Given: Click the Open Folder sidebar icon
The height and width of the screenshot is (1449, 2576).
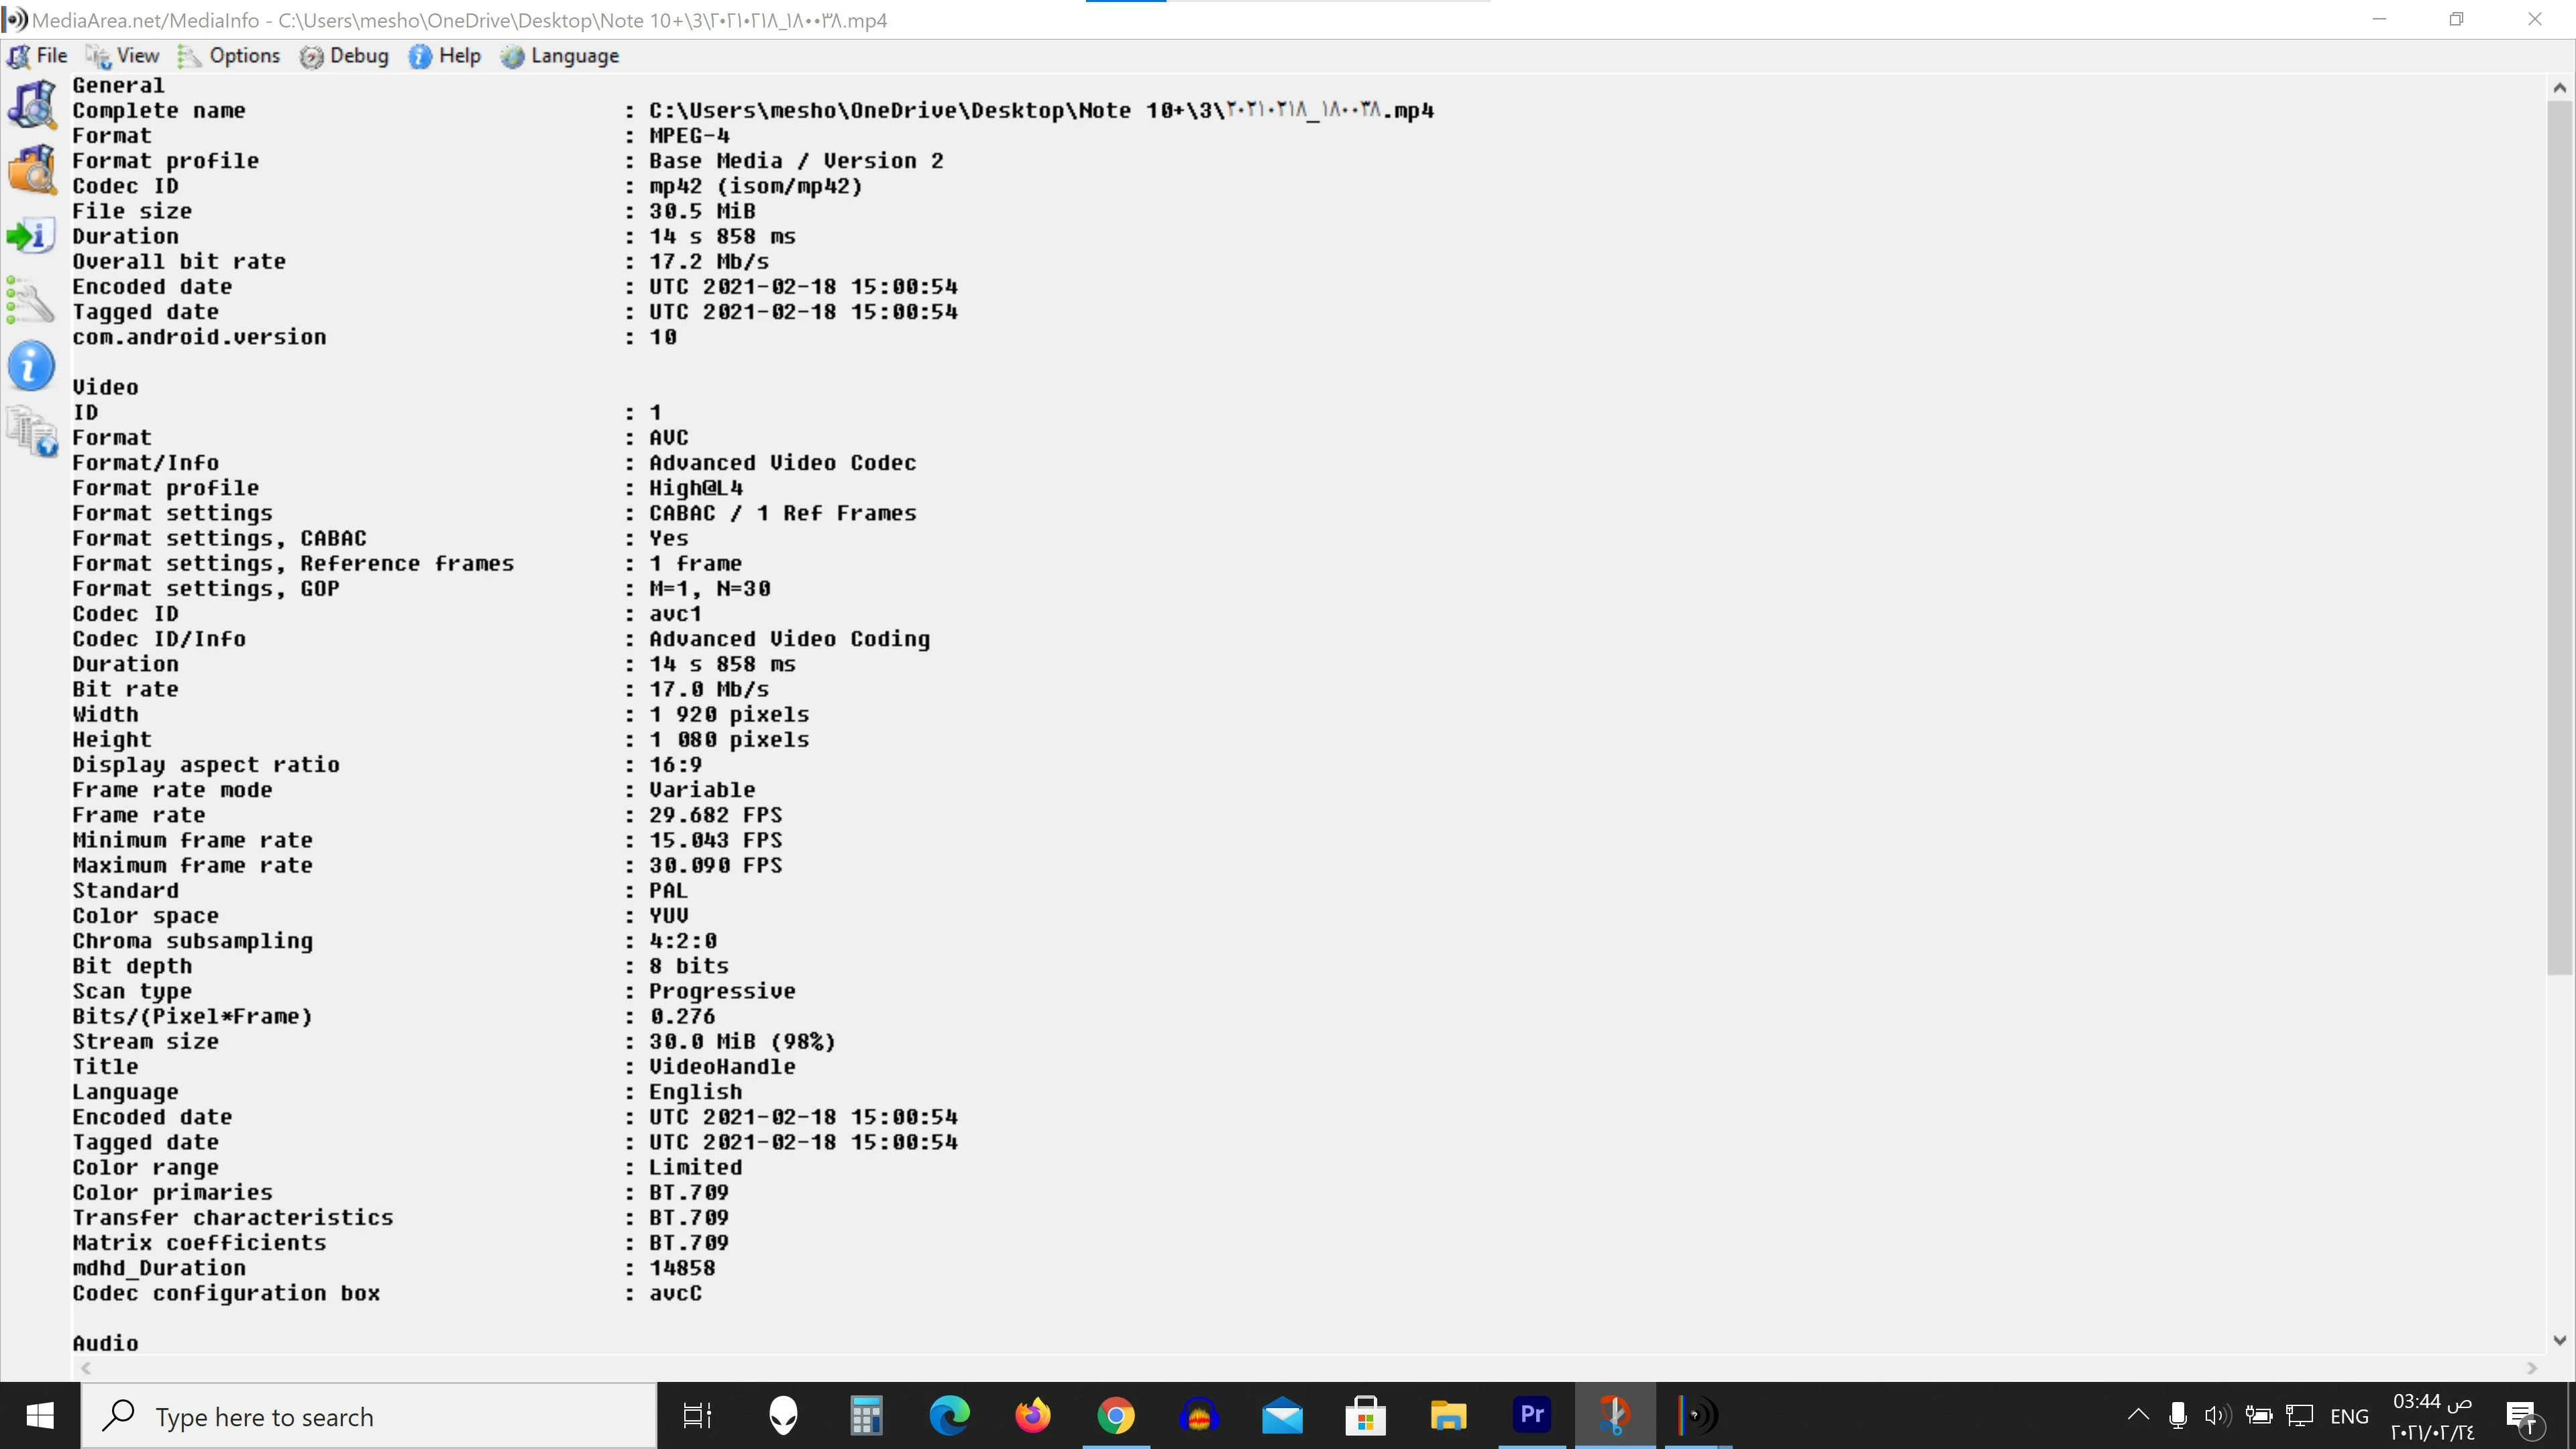Looking at the screenshot, I should 32,169.
